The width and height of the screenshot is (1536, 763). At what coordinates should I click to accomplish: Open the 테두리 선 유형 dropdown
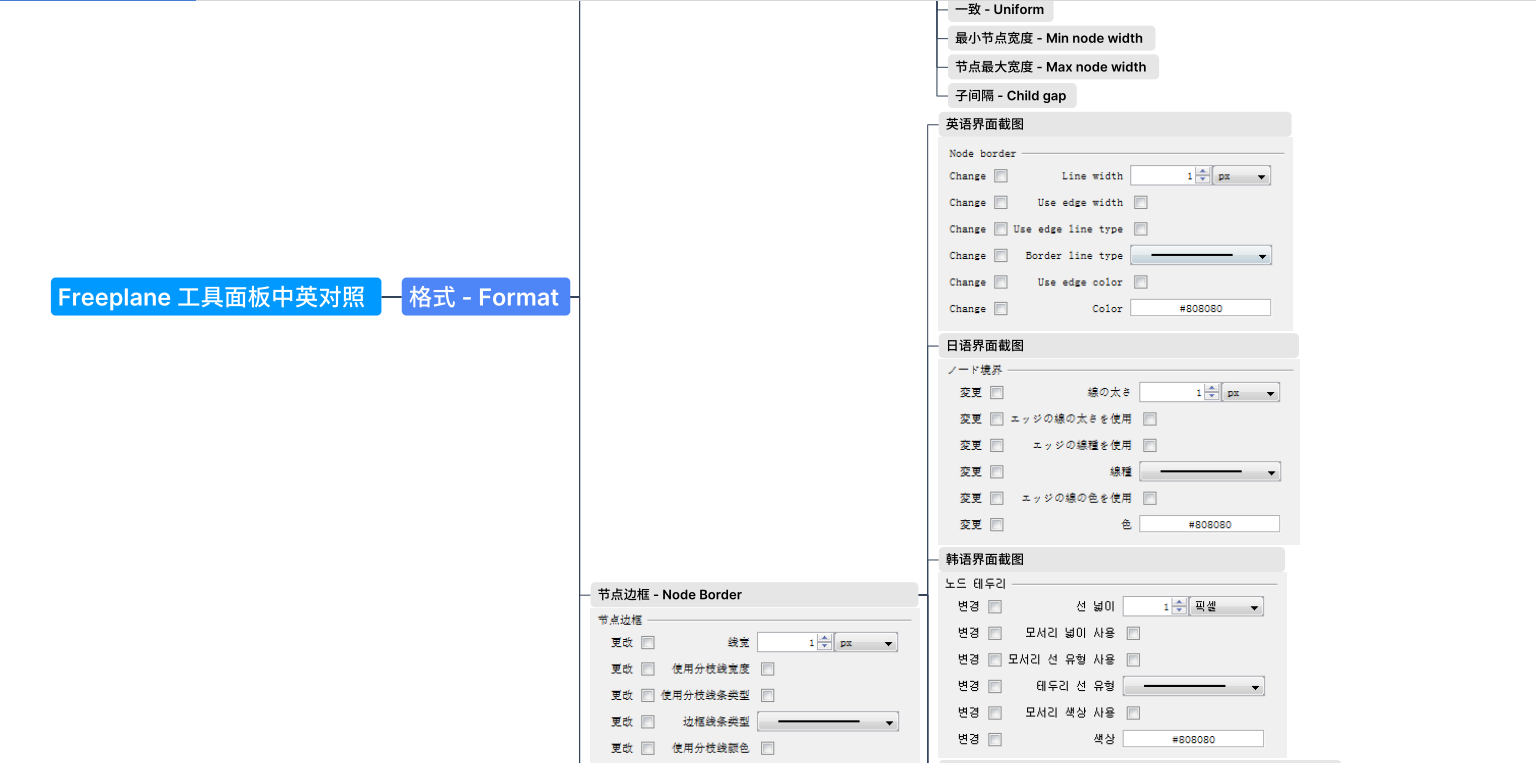click(x=1194, y=686)
